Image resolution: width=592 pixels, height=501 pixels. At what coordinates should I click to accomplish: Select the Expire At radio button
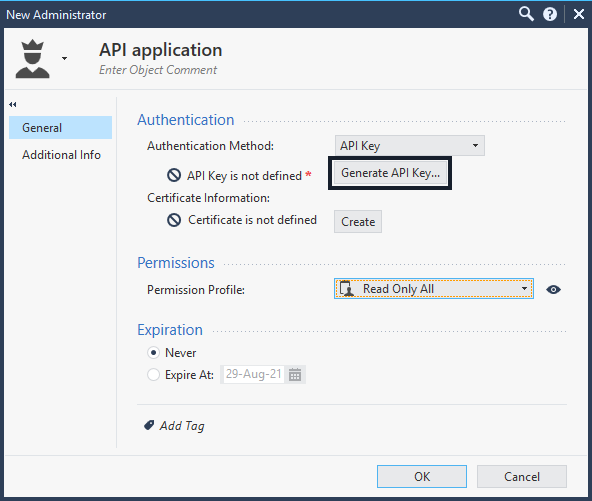click(153, 375)
